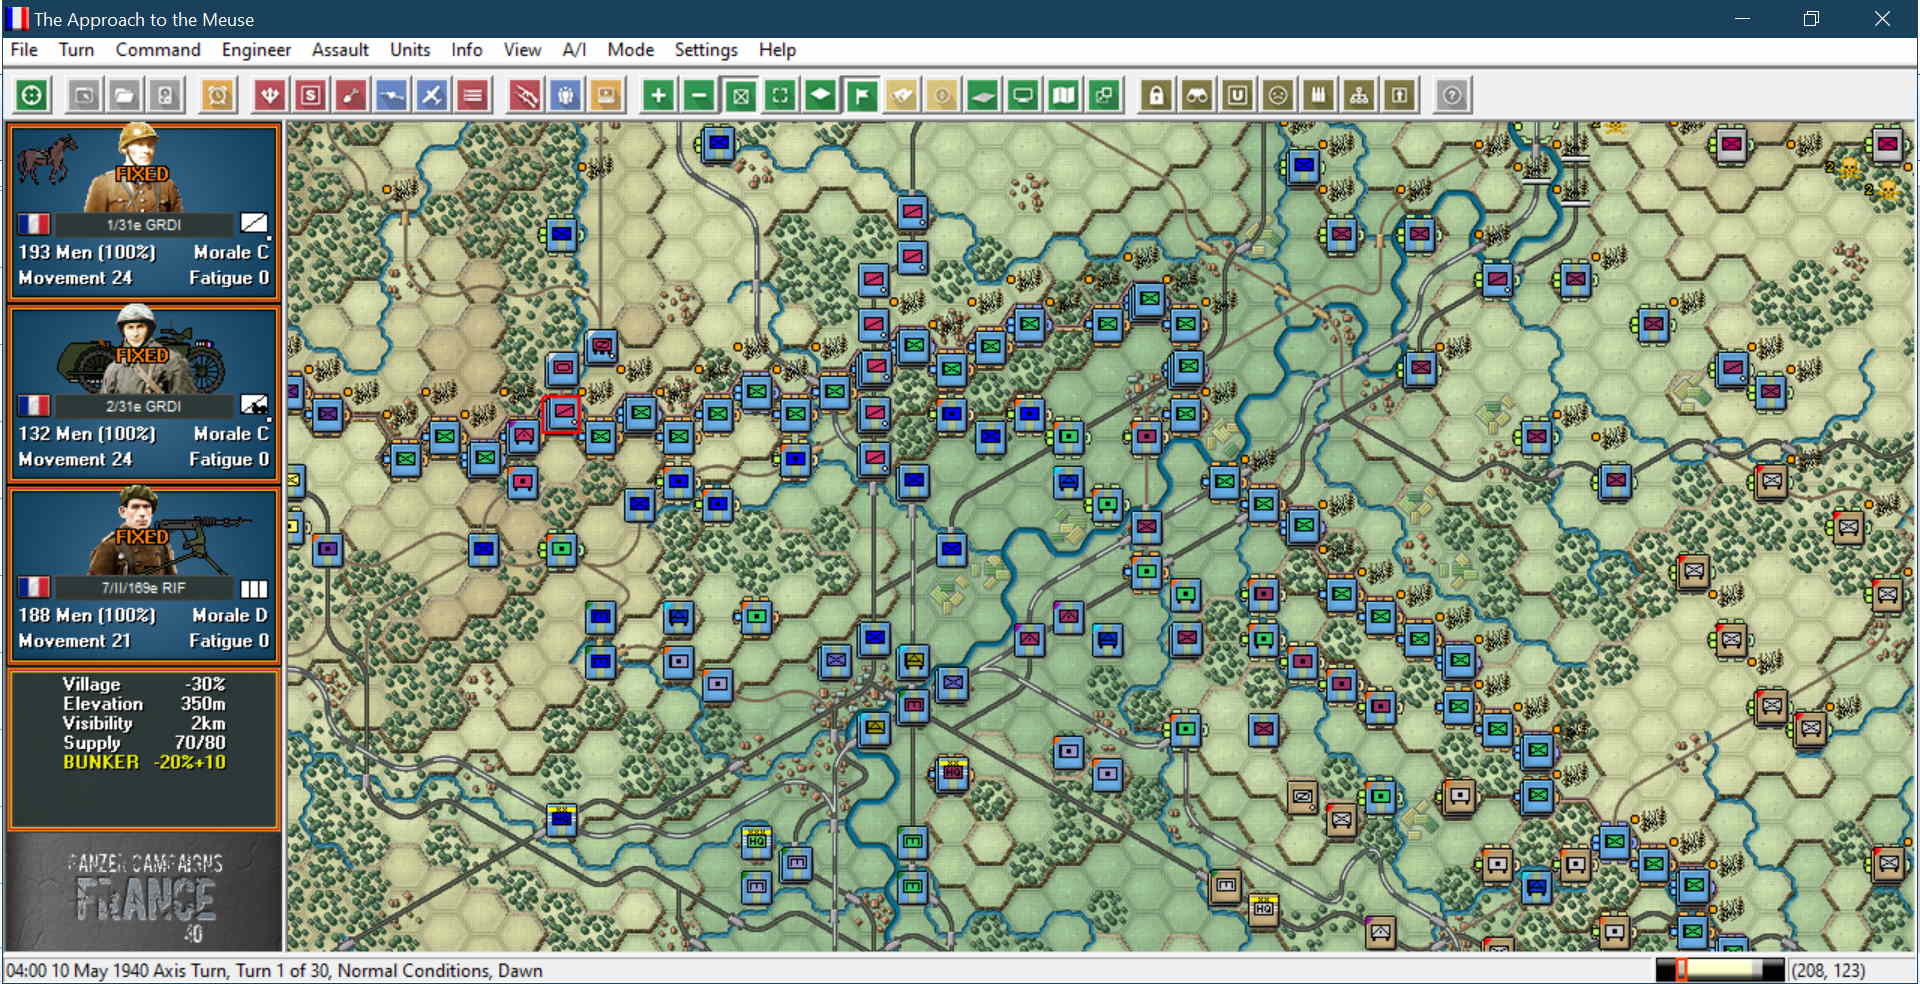The image size is (1920, 984).
Task: Click the grey open-folder toolbar icon
Action: pos(124,96)
